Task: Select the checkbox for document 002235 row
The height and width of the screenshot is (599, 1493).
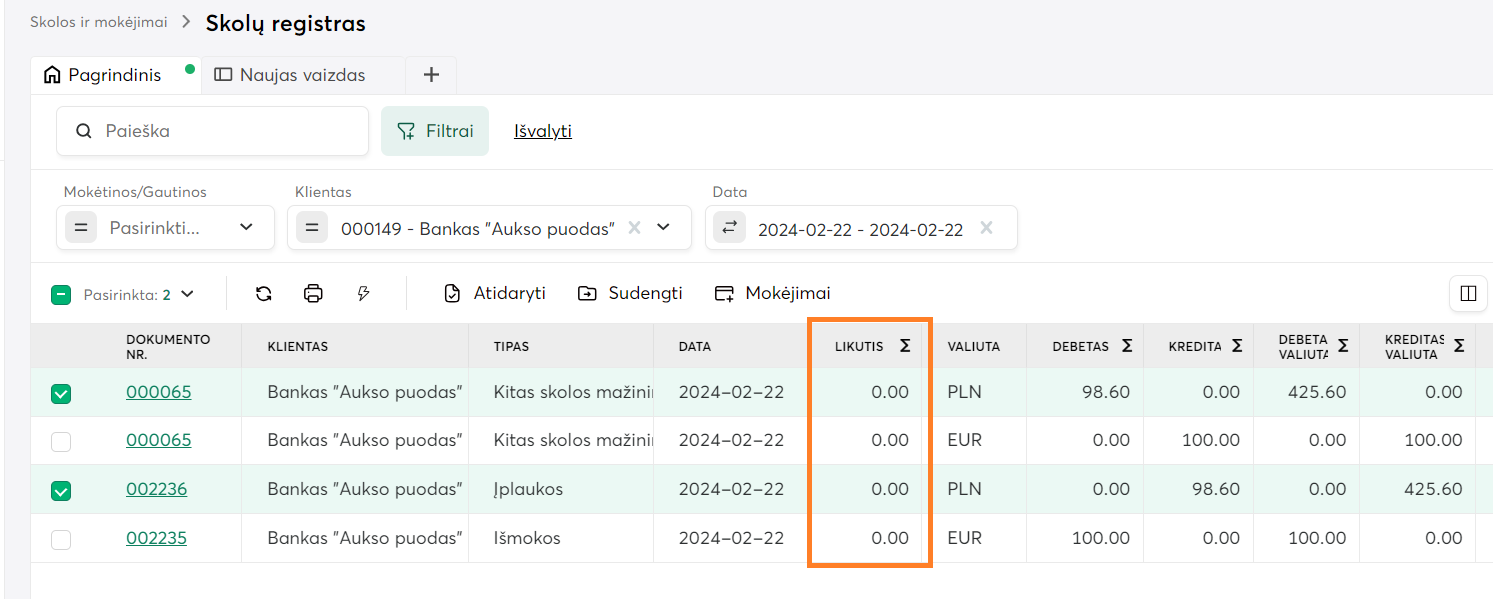Action: [61, 539]
